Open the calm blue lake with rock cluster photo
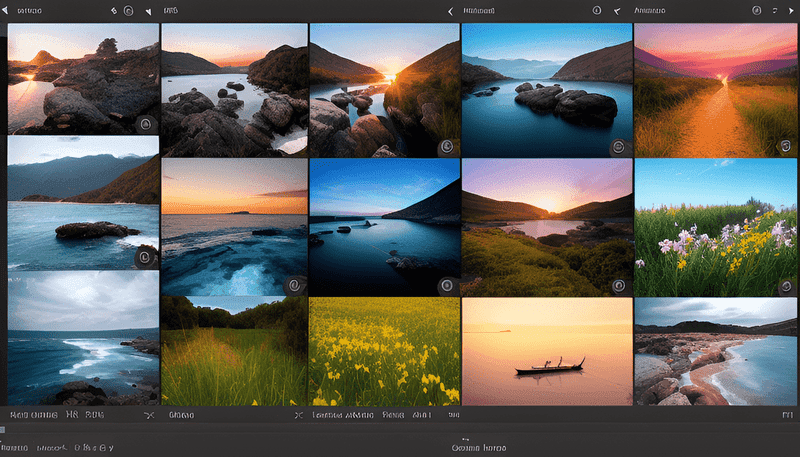 [x=547, y=90]
